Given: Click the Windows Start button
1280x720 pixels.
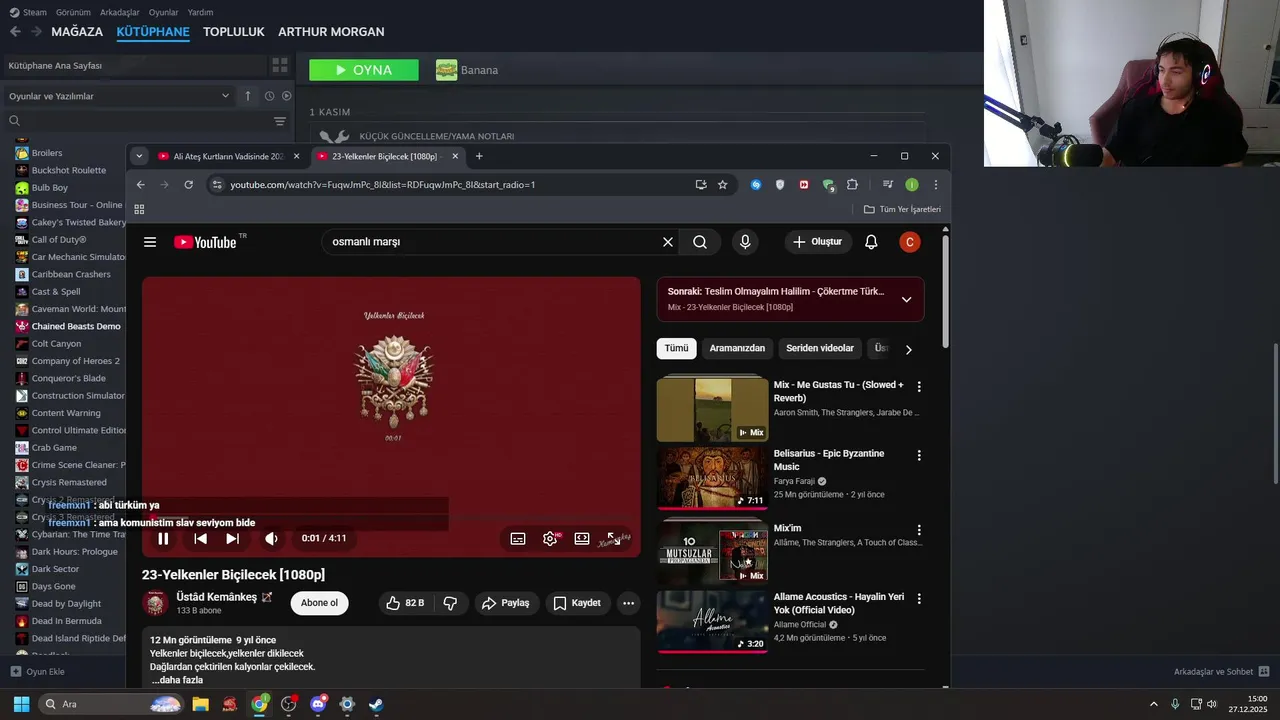Looking at the screenshot, I should coord(21,704).
